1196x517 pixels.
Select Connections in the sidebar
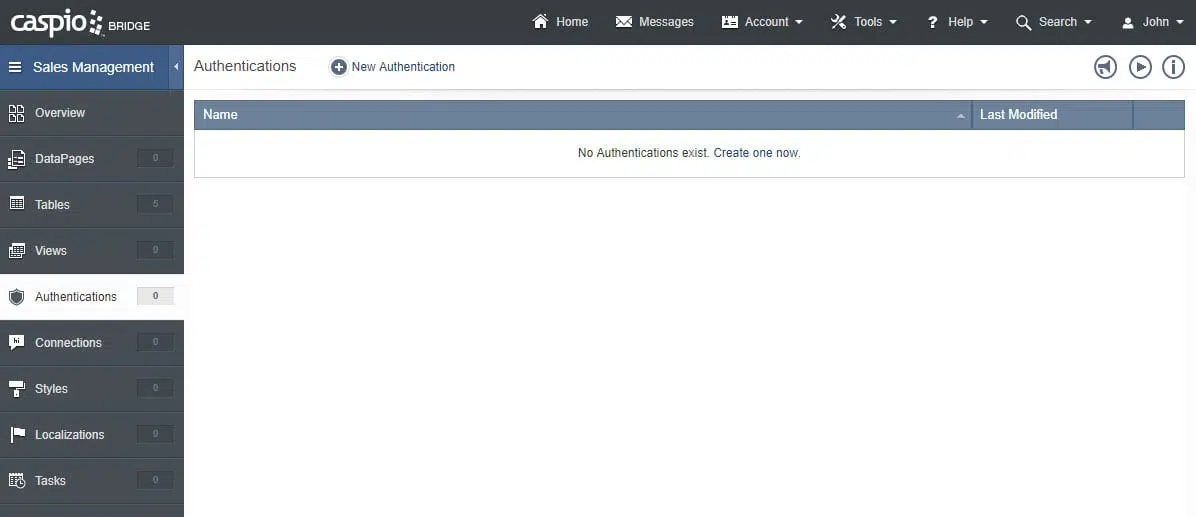point(68,343)
